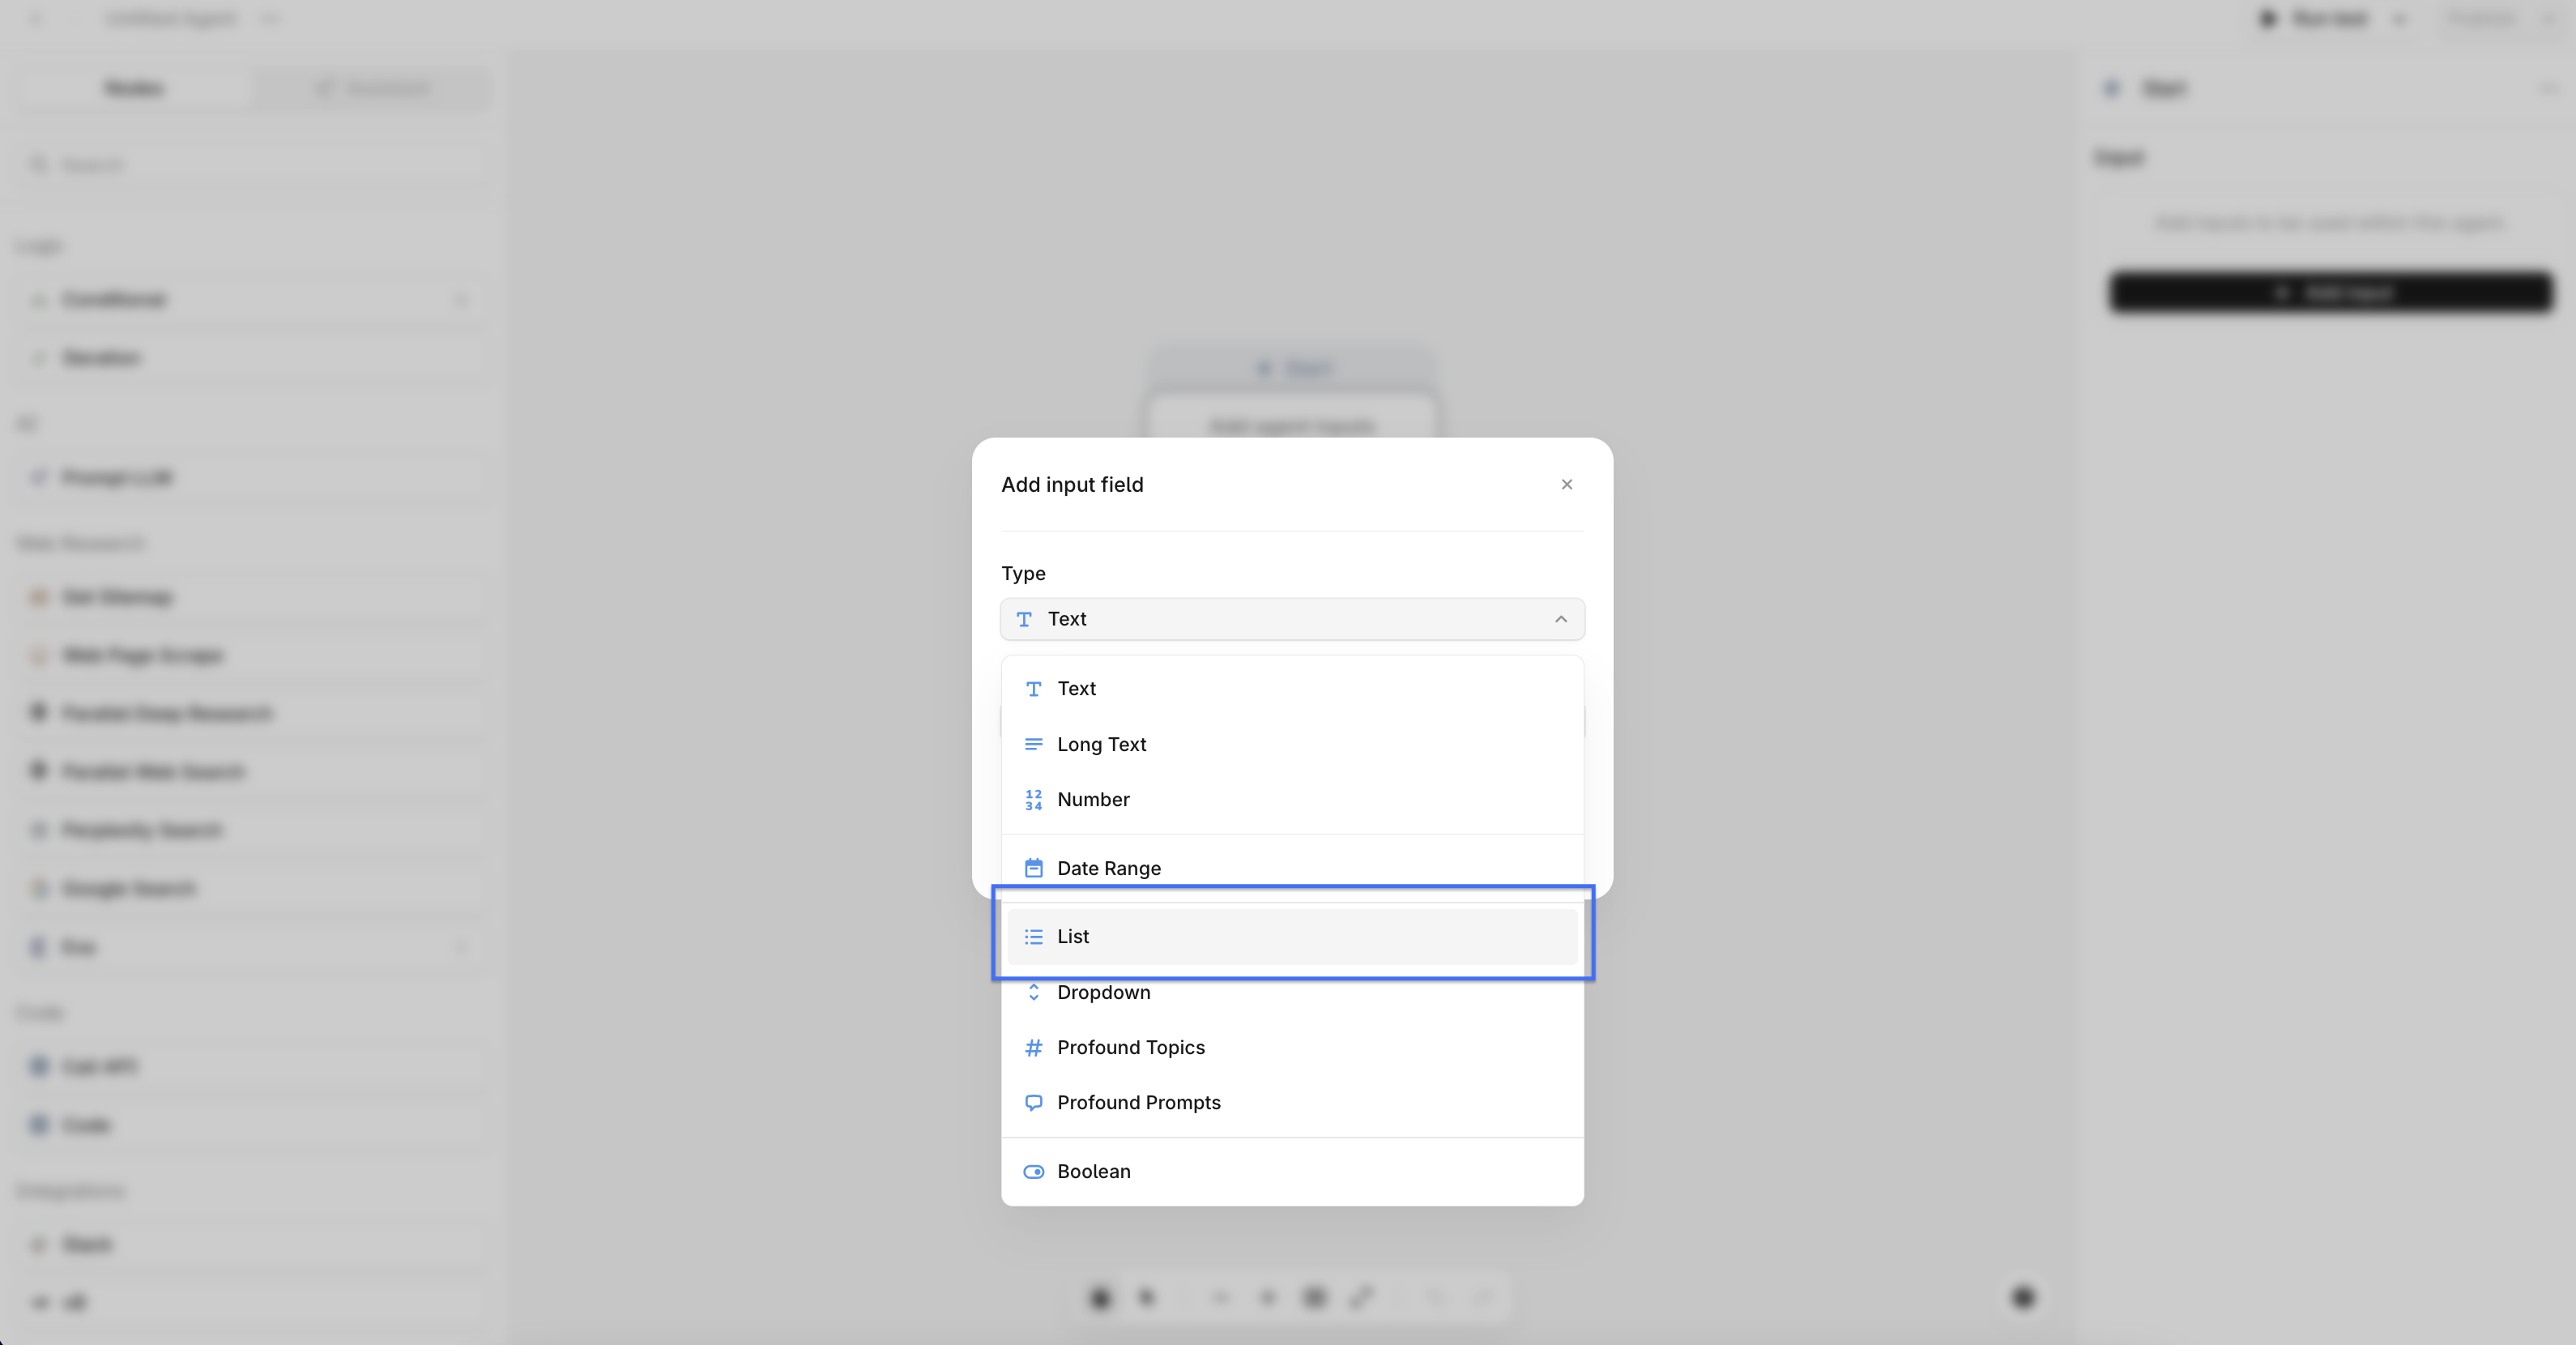Click the Type dropdown chevron arrow
The image size is (2576, 1345).
[x=1560, y=619]
